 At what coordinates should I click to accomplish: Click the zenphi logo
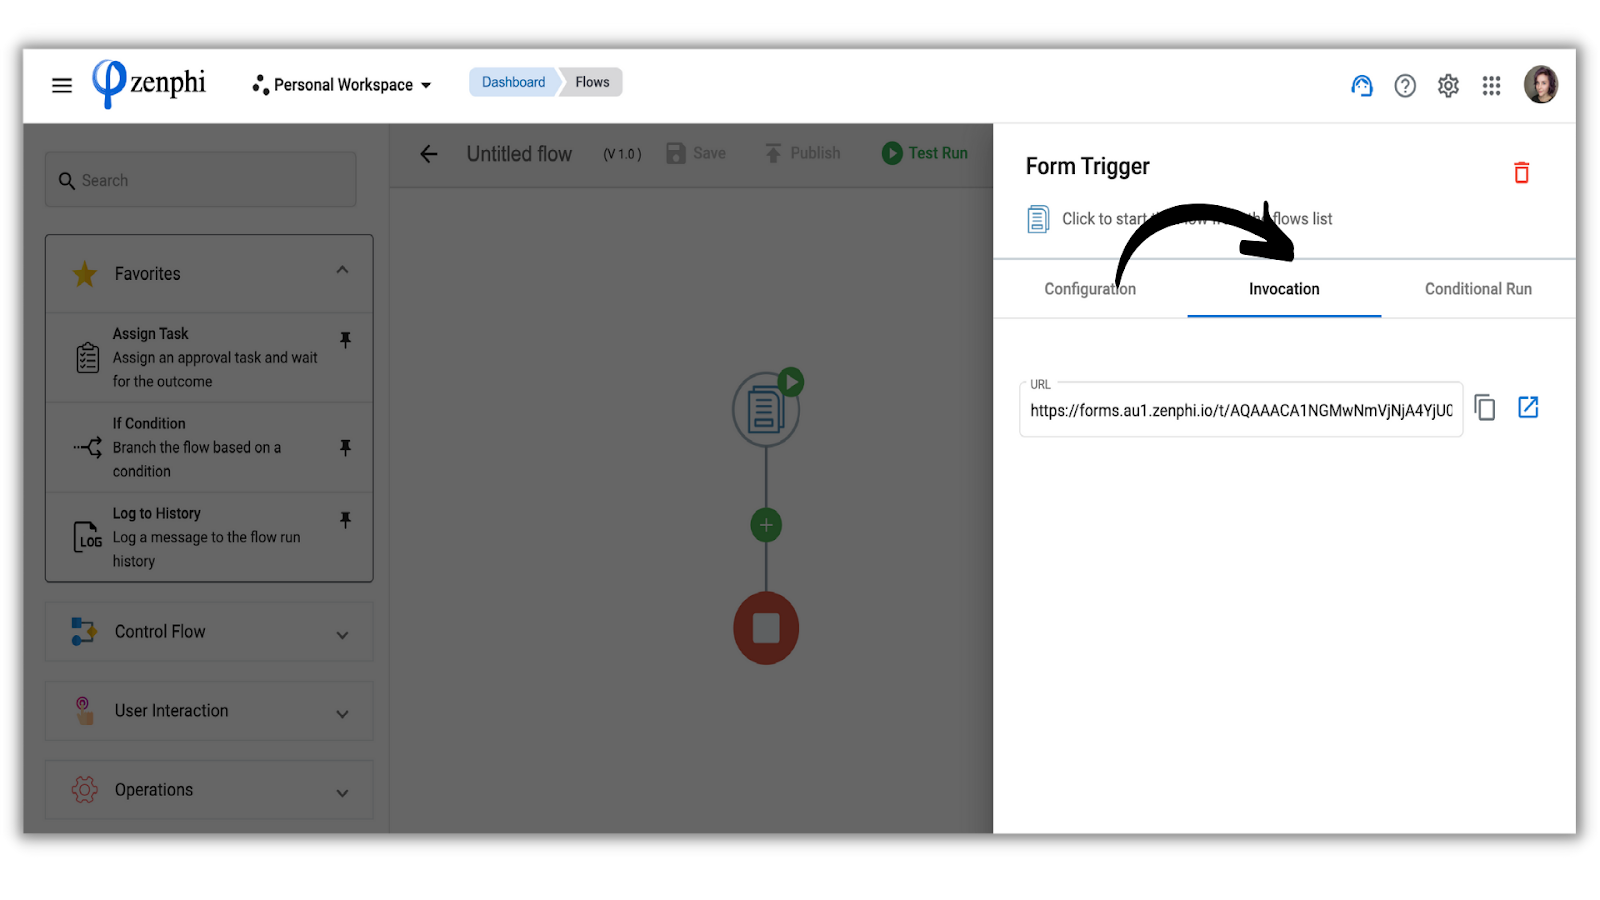[149, 83]
